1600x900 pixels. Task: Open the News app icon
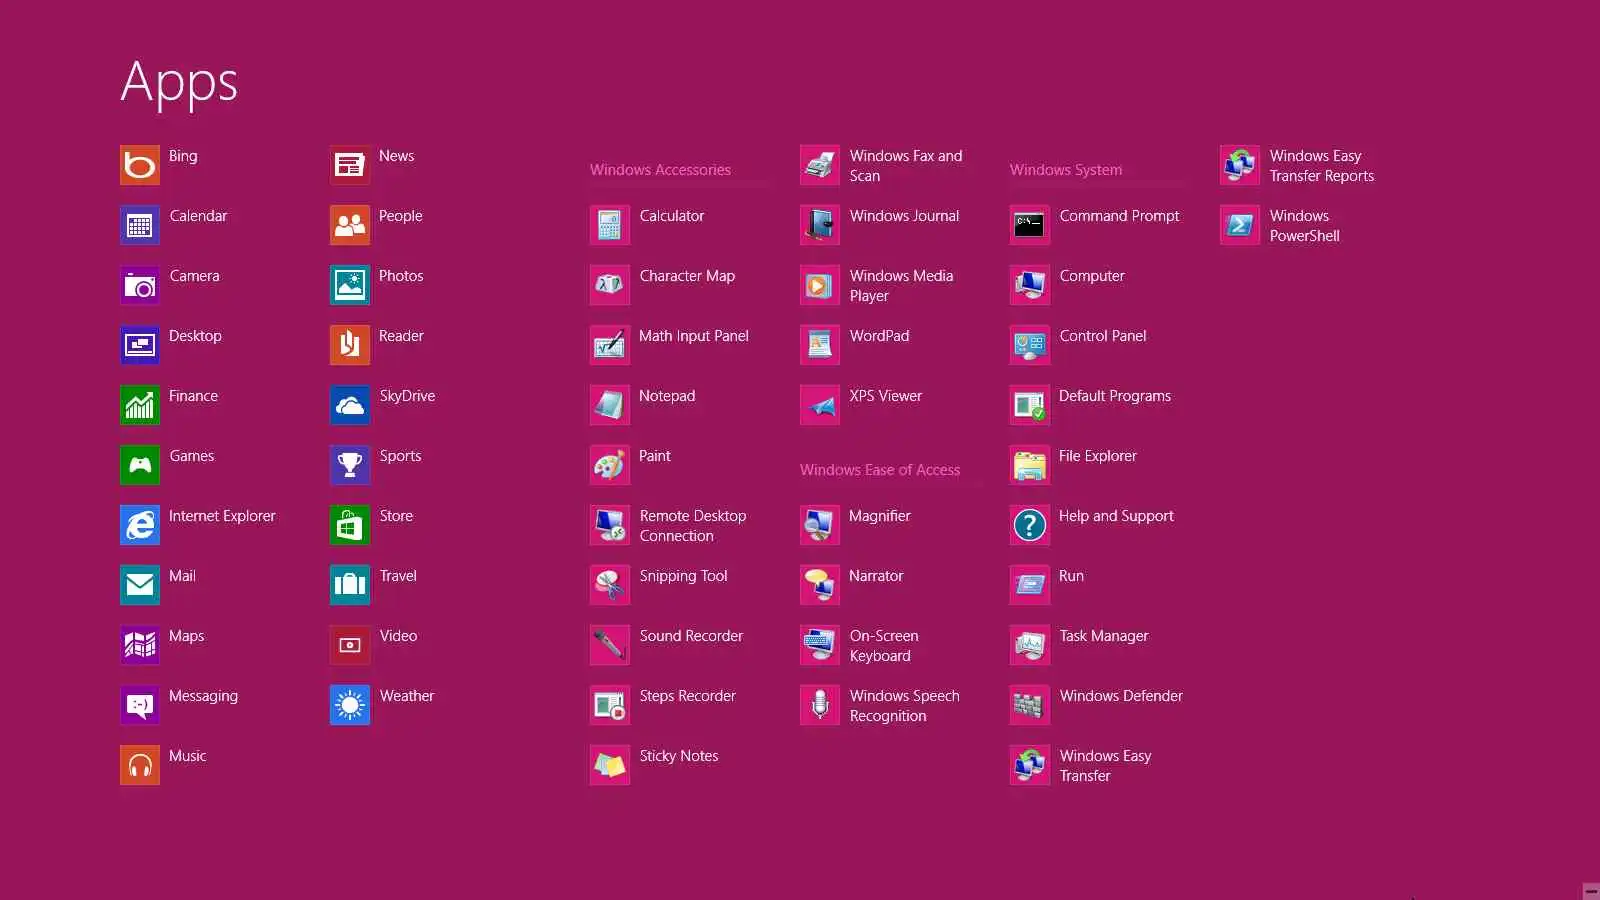pyautogui.click(x=350, y=165)
